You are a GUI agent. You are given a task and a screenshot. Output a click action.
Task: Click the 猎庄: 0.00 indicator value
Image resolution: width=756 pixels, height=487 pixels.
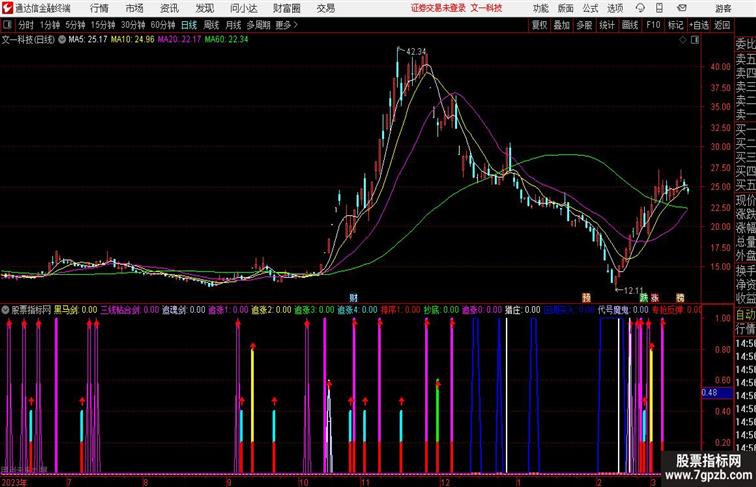coord(523,310)
